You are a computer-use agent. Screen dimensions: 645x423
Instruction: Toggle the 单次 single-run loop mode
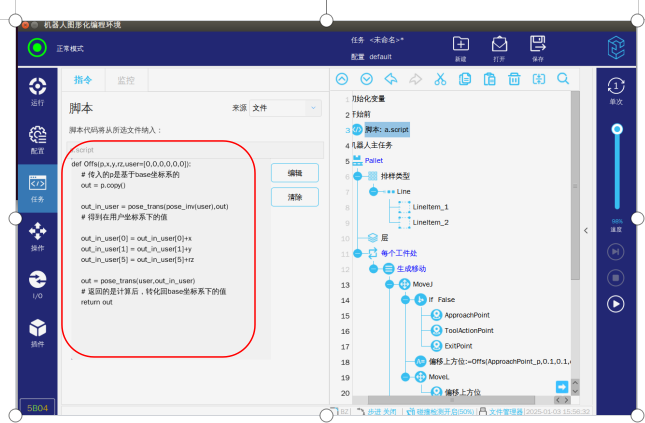click(x=616, y=90)
